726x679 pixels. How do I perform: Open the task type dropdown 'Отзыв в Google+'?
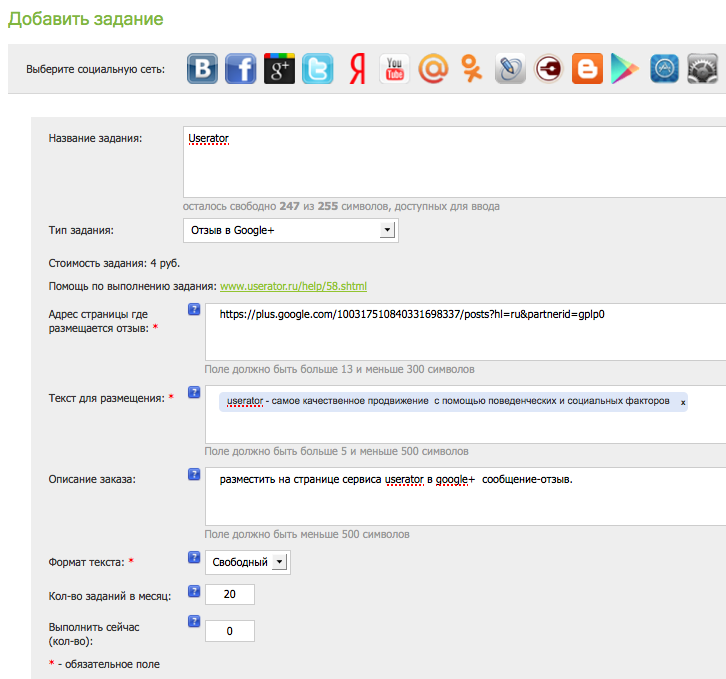coord(291,230)
